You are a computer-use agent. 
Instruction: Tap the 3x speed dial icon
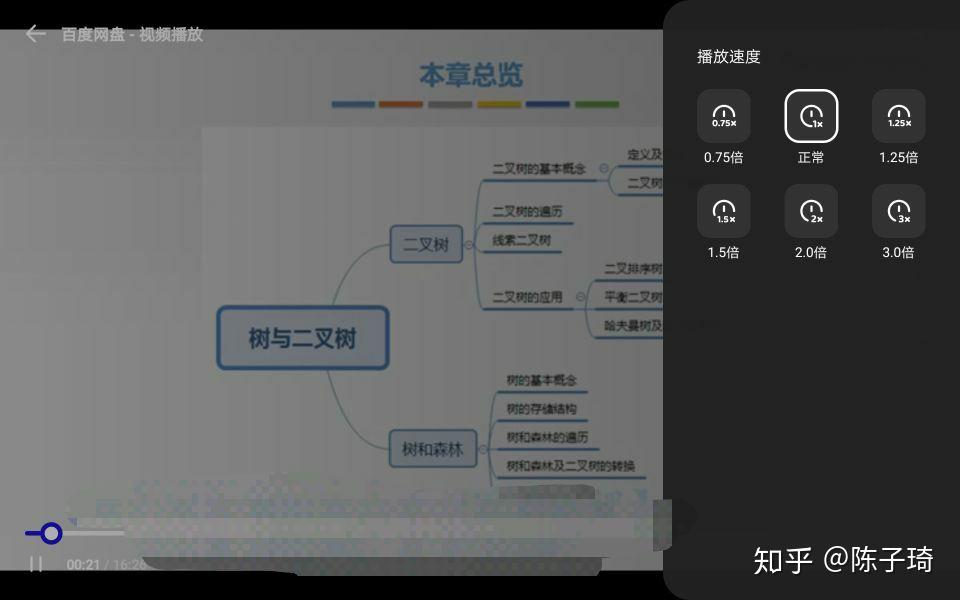(x=897, y=213)
